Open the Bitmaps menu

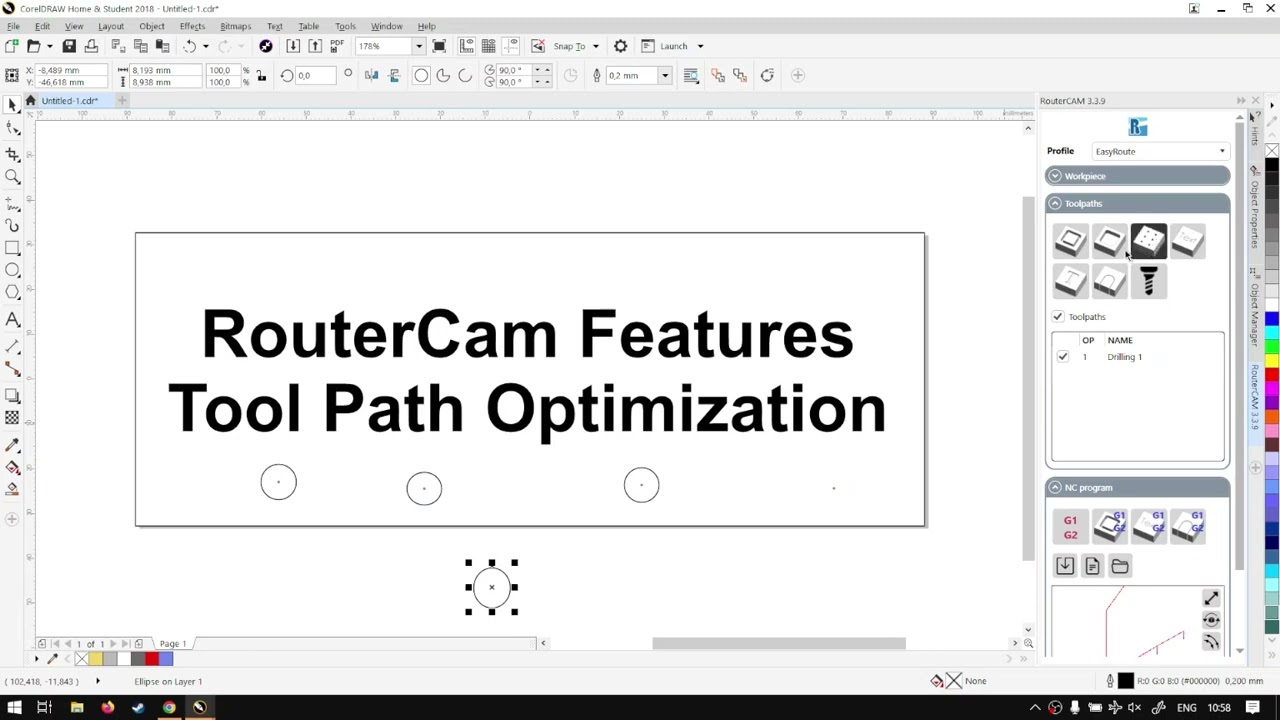pos(235,26)
